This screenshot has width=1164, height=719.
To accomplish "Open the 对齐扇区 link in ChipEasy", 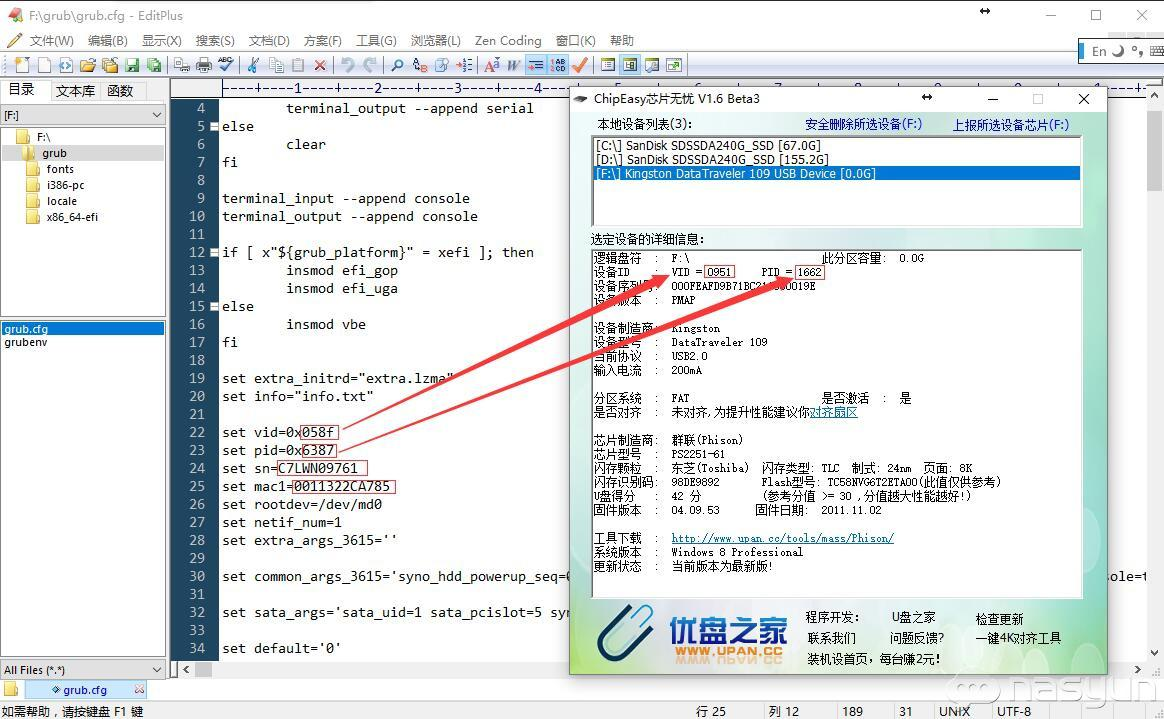I will 833,413.
